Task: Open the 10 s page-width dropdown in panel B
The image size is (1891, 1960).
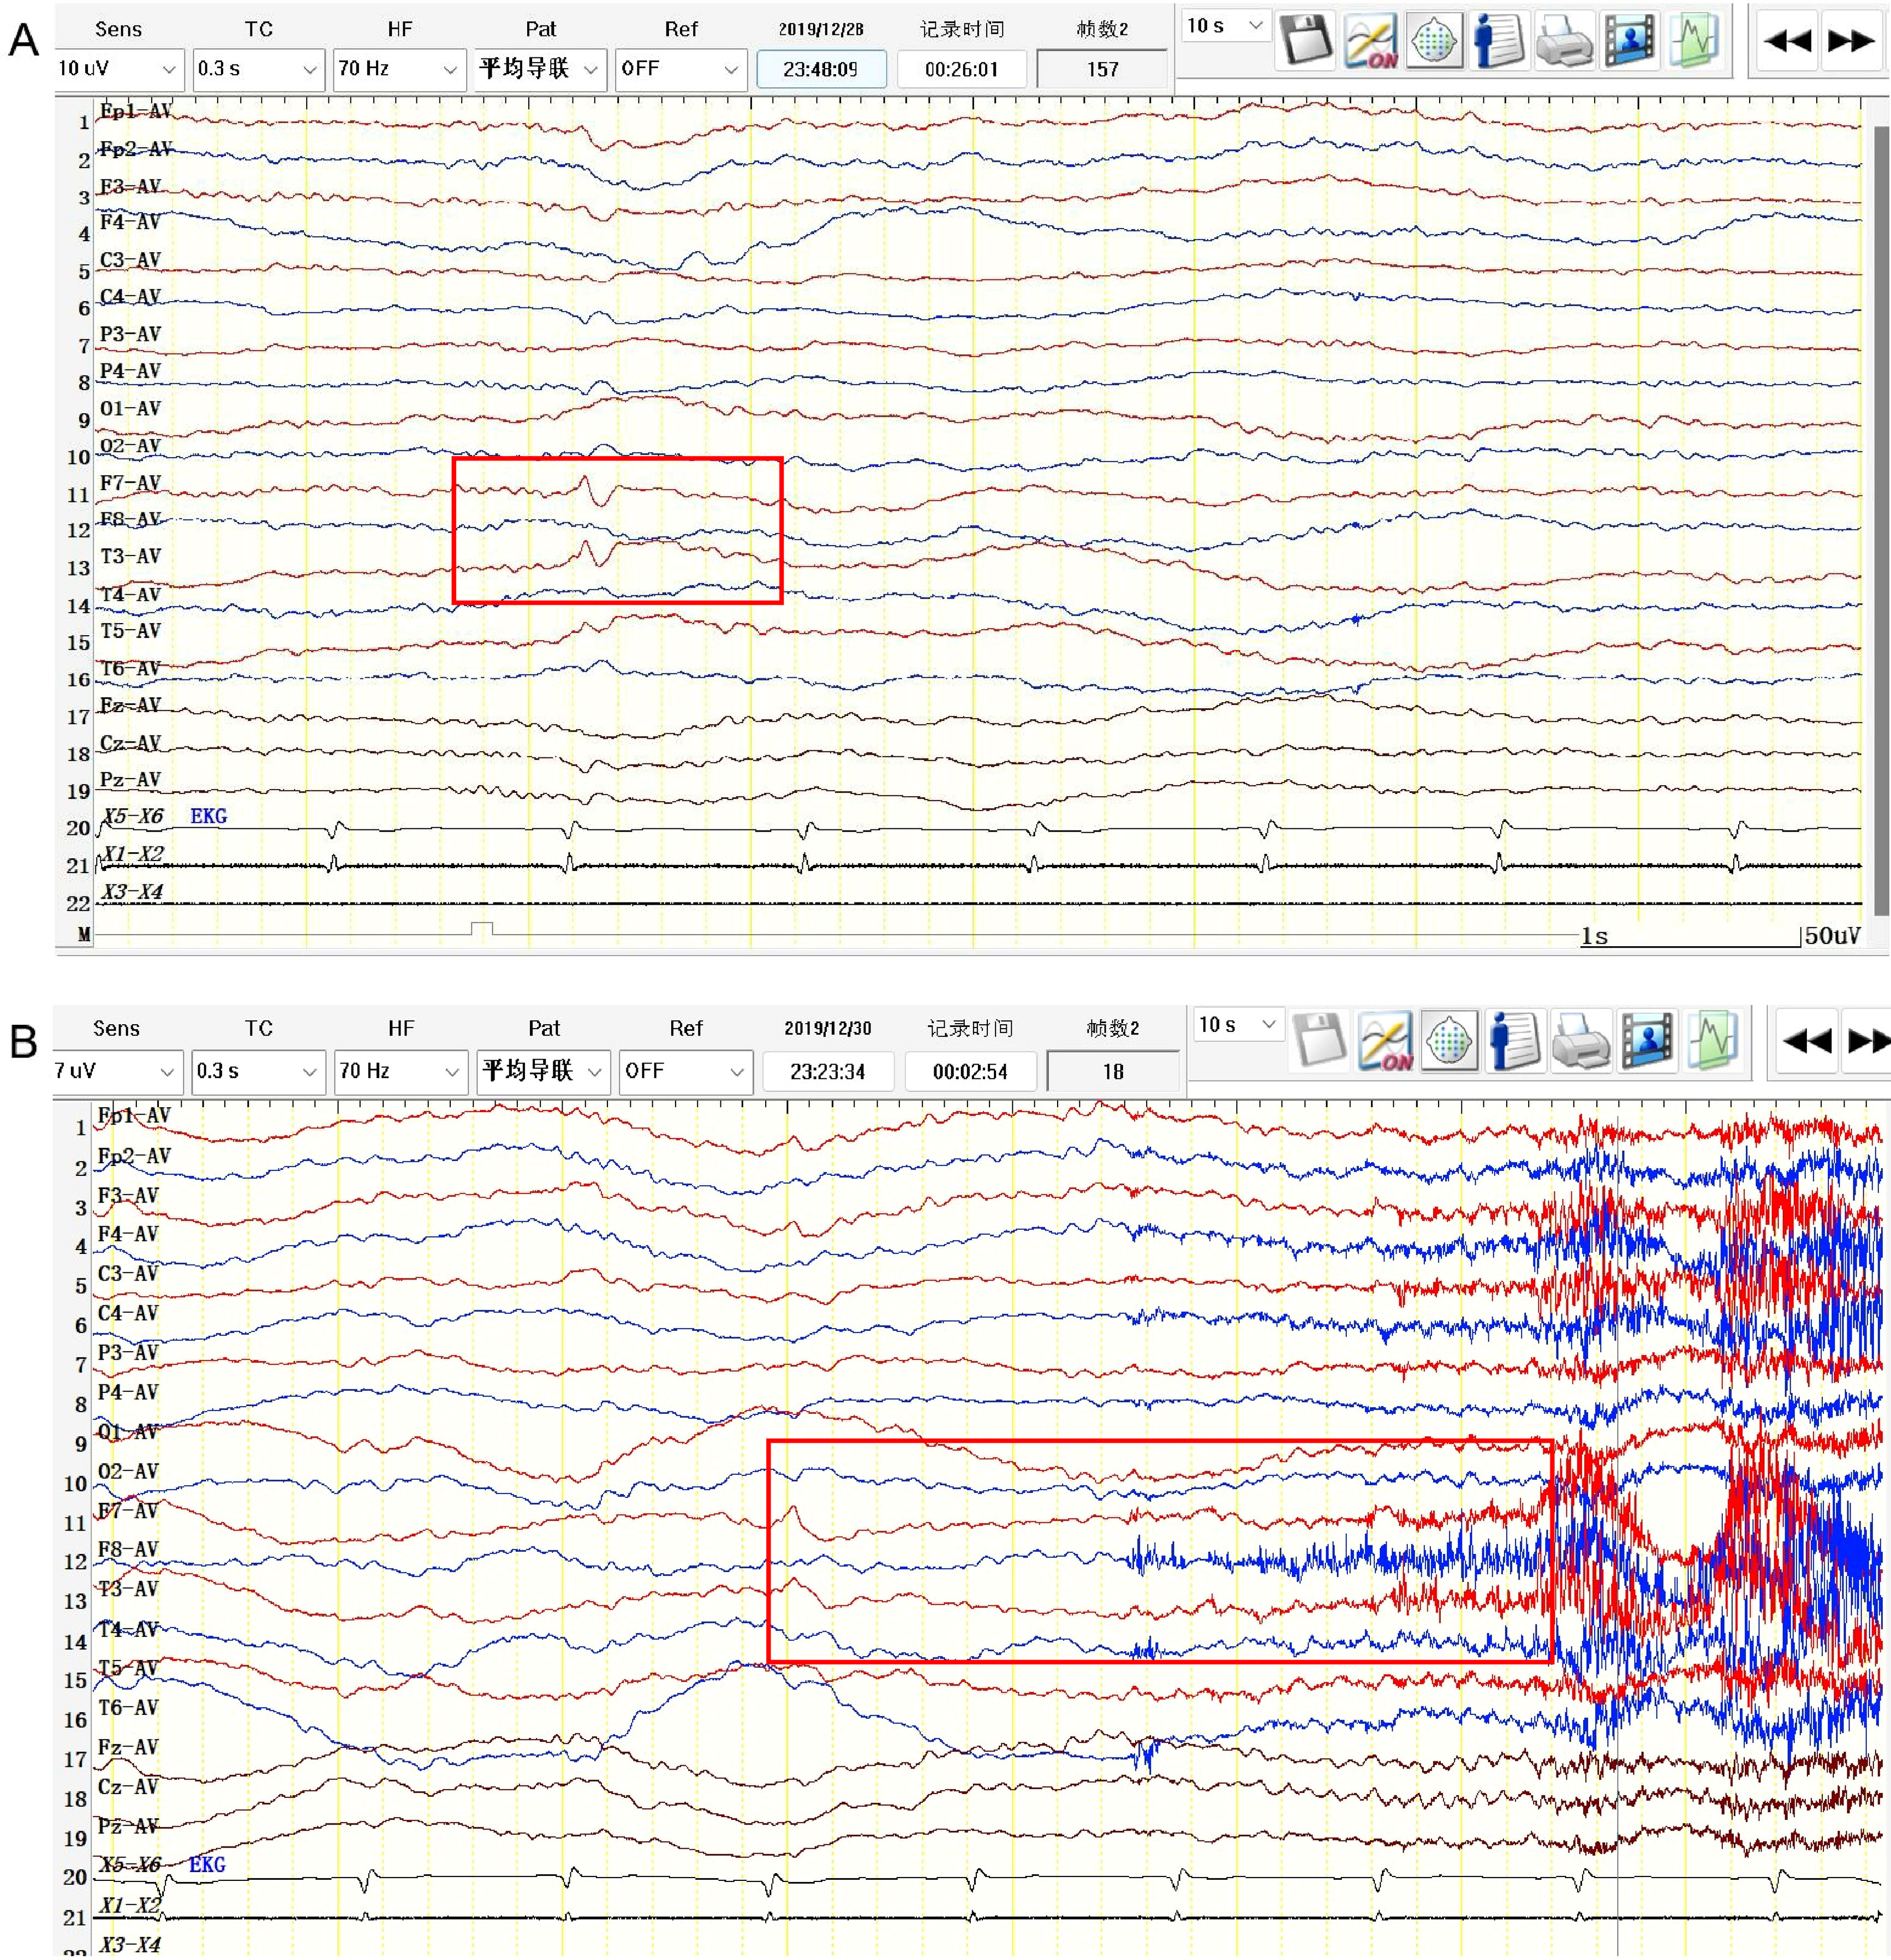Action: 1239,1025
